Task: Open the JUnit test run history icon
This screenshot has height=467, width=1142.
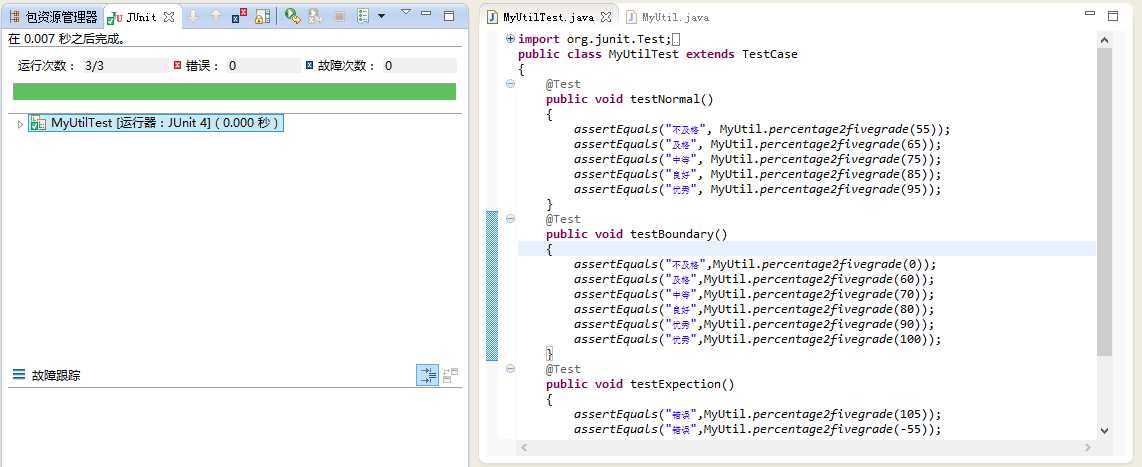Action: (x=363, y=16)
